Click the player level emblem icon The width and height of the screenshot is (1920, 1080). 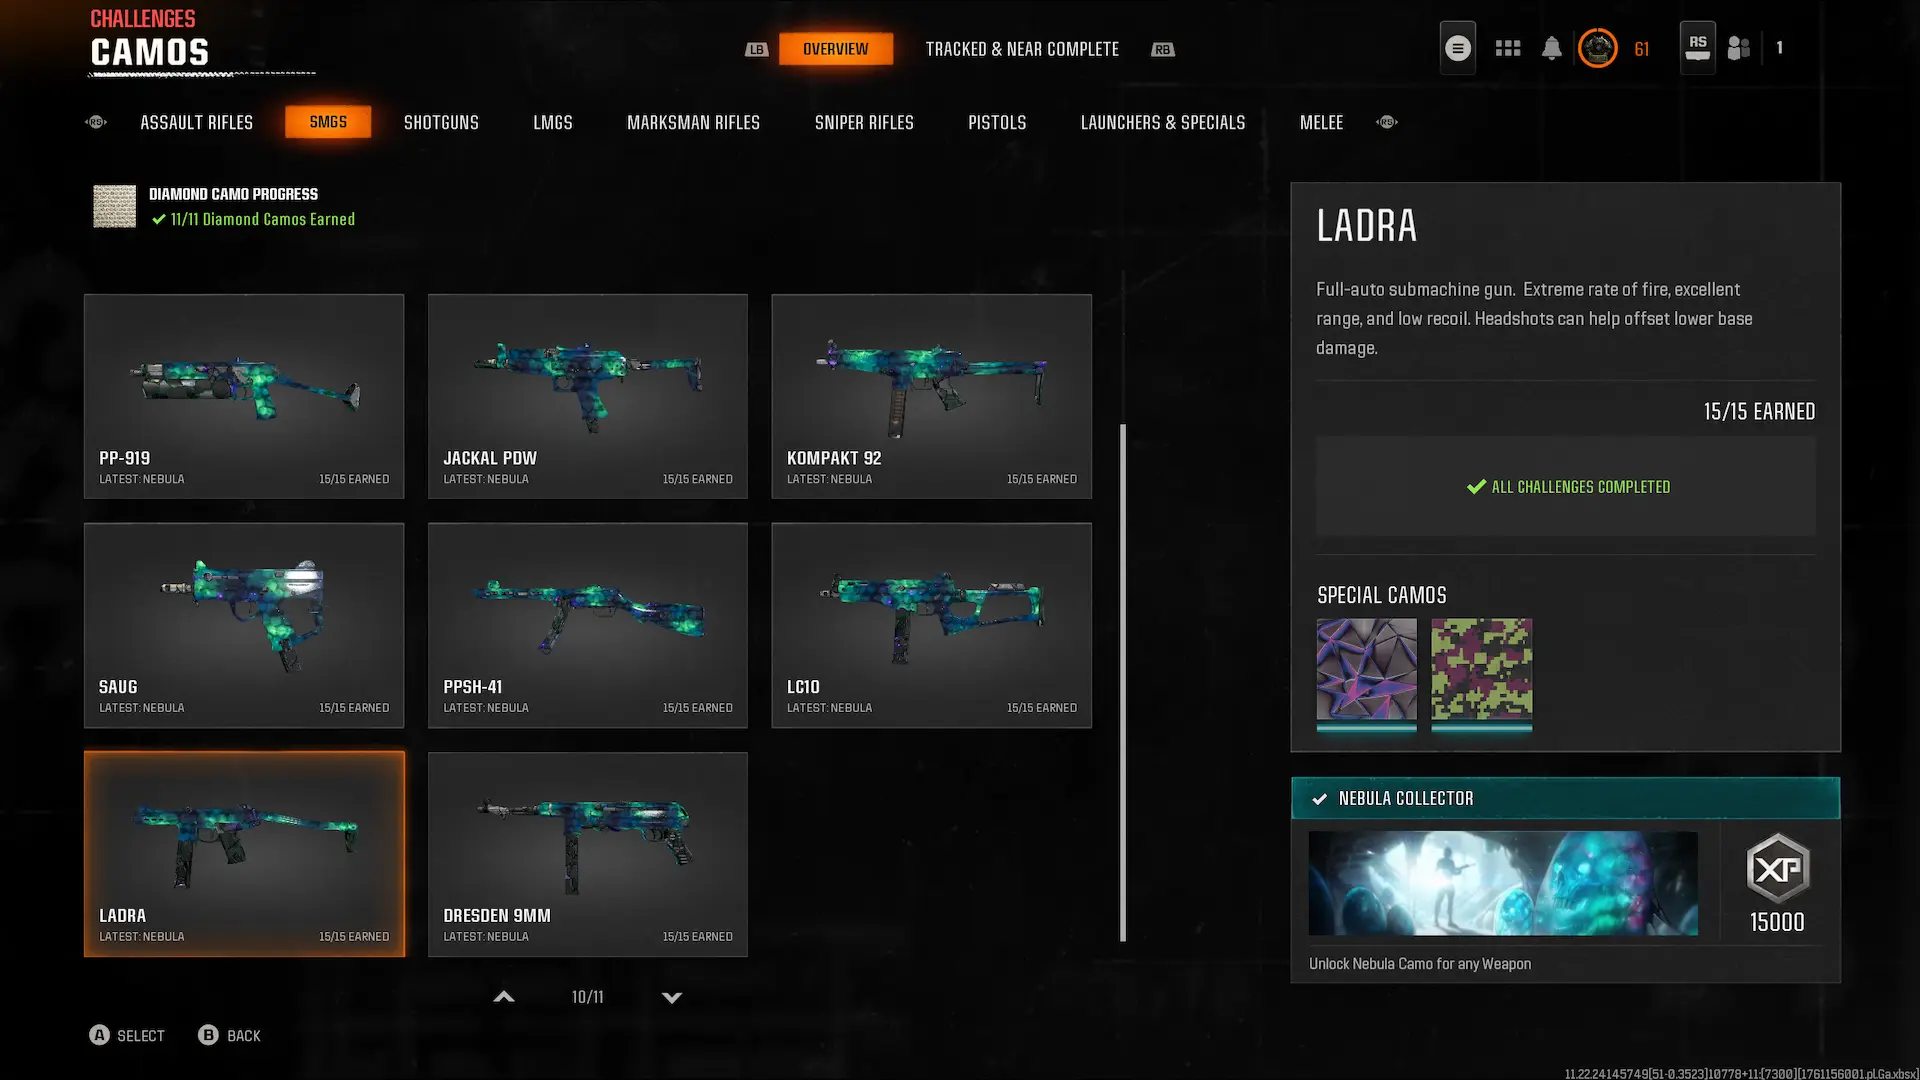pyautogui.click(x=1597, y=48)
